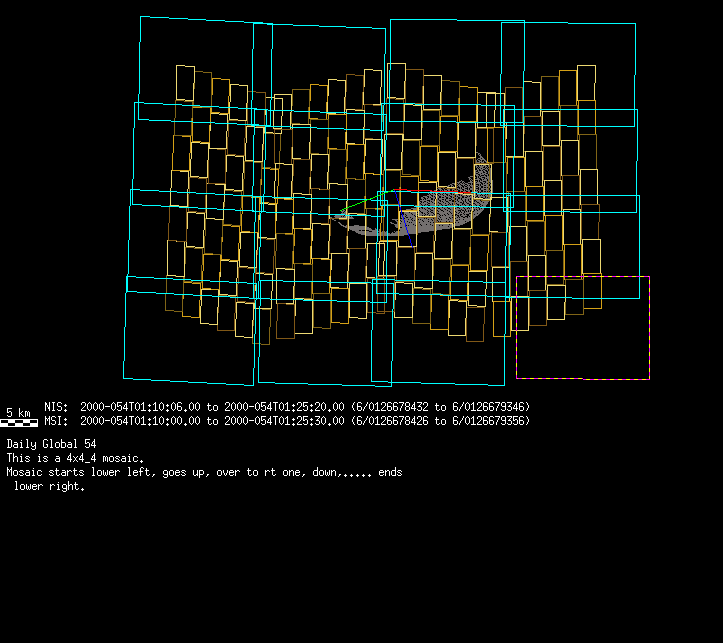Click the "Mosaic starts lower left" description line
This screenshot has height=643, width=723.
pyautogui.click(x=204, y=472)
